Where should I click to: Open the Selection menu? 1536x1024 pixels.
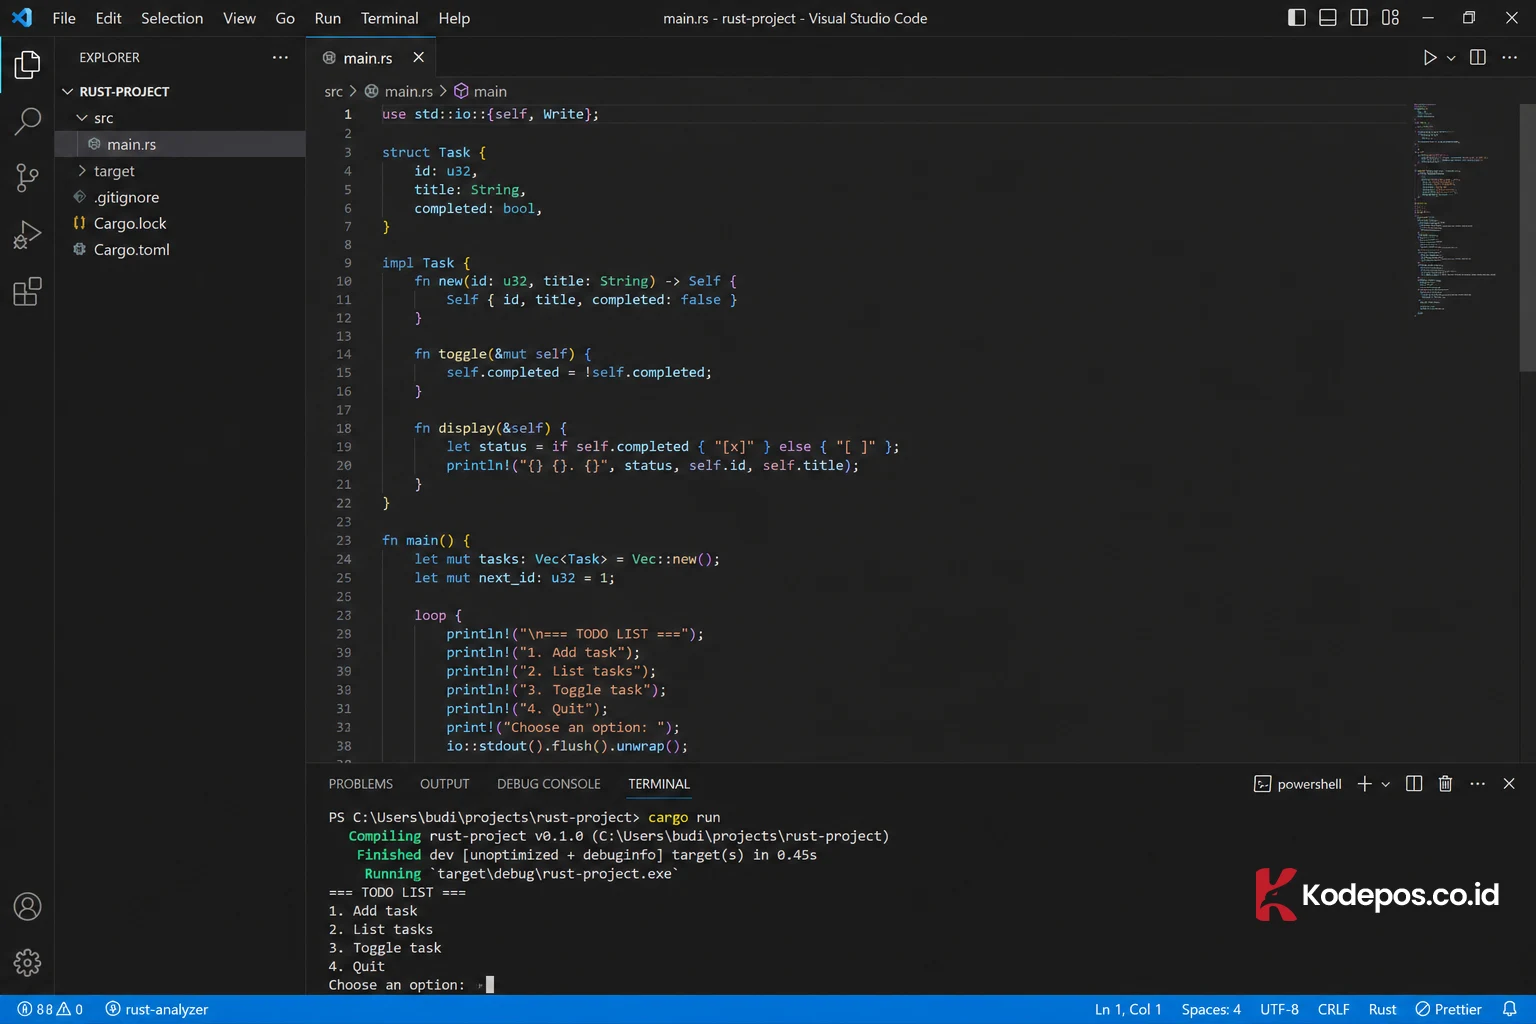[x=172, y=18]
